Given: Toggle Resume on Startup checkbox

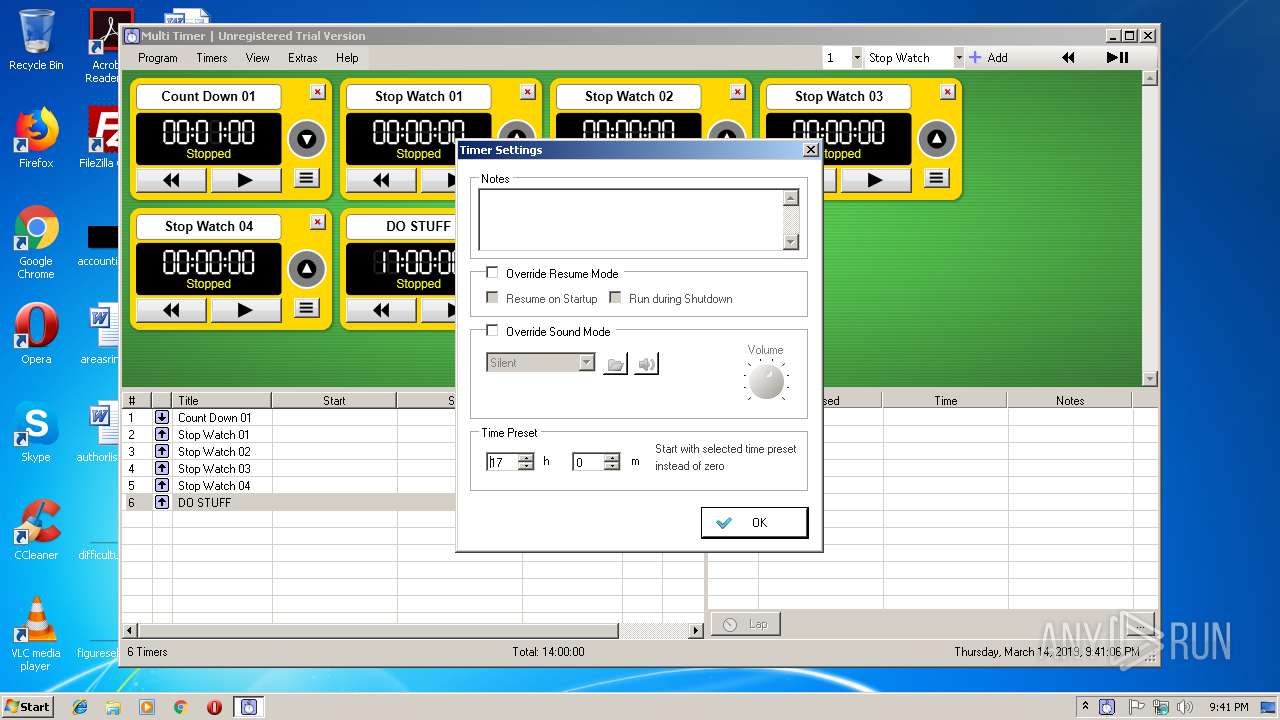Looking at the screenshot, I should (x=492, y=298).
